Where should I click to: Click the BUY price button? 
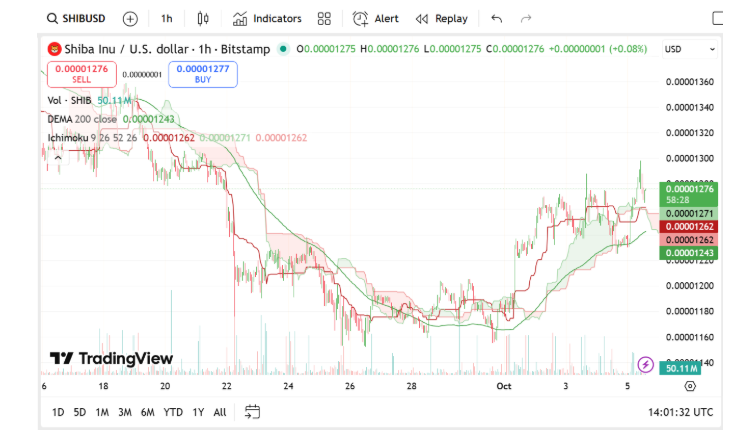click(202, 73)
